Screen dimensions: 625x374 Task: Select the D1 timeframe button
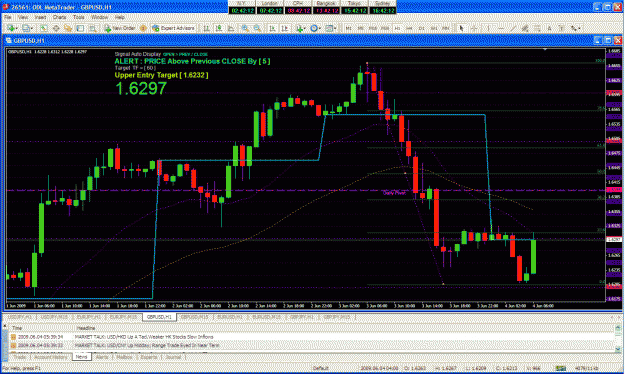point(421,28)
